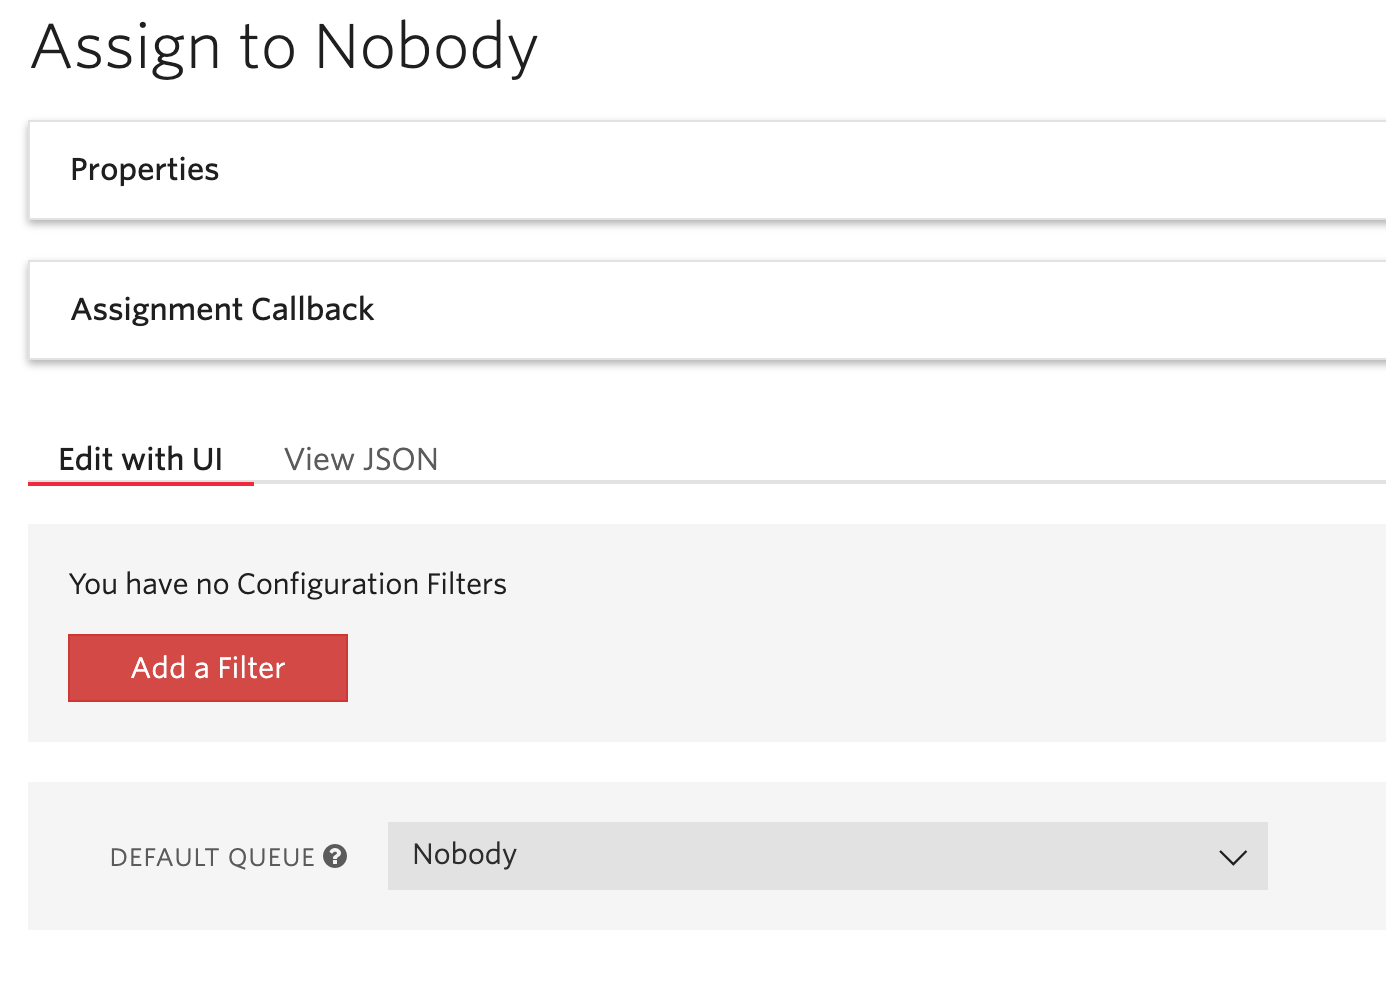Click the chevron arrow in the Nobody dropdown
1386x984 pixels.
point(1233,857)
